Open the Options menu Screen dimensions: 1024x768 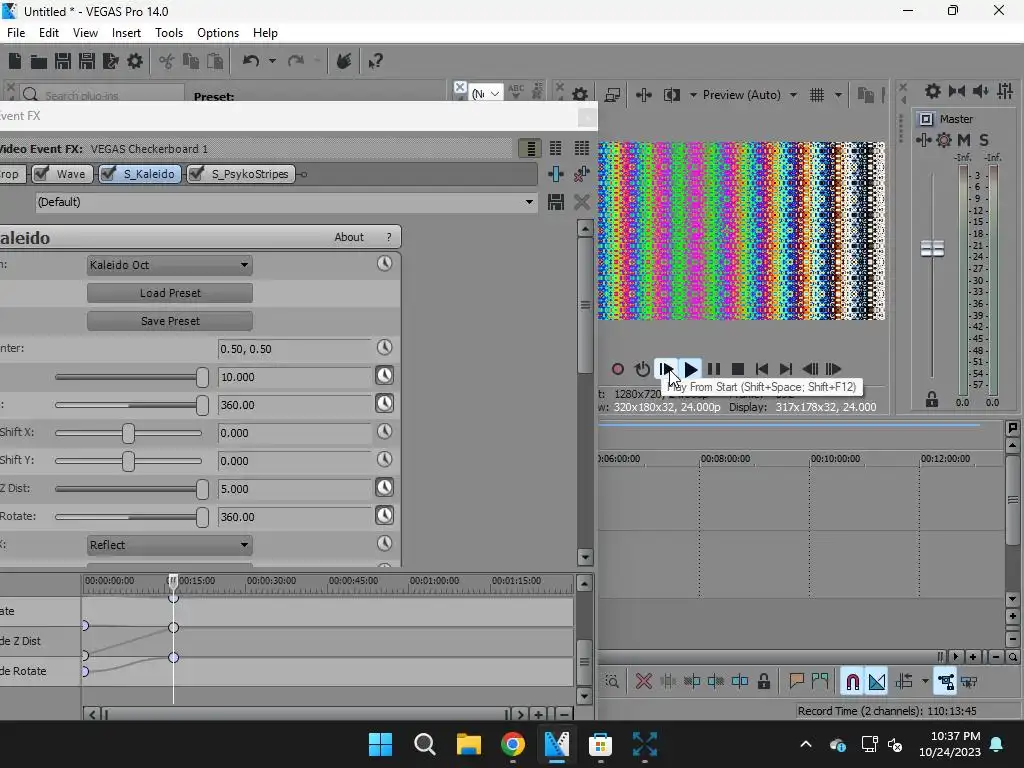click(217, 33)
